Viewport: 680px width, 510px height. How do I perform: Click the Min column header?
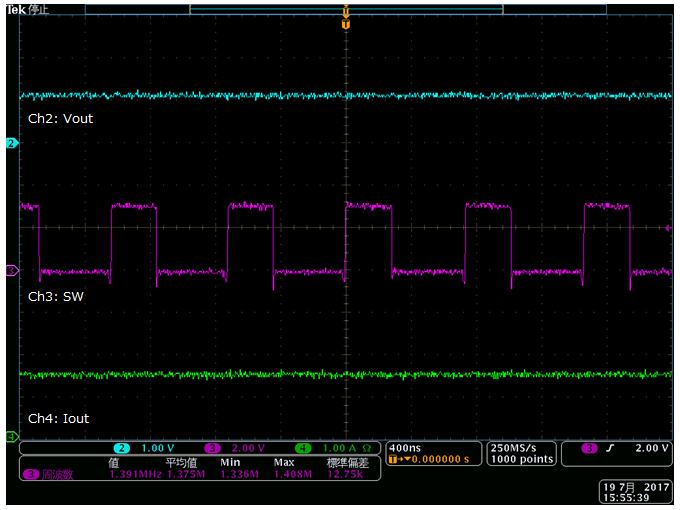click(230, 463)
